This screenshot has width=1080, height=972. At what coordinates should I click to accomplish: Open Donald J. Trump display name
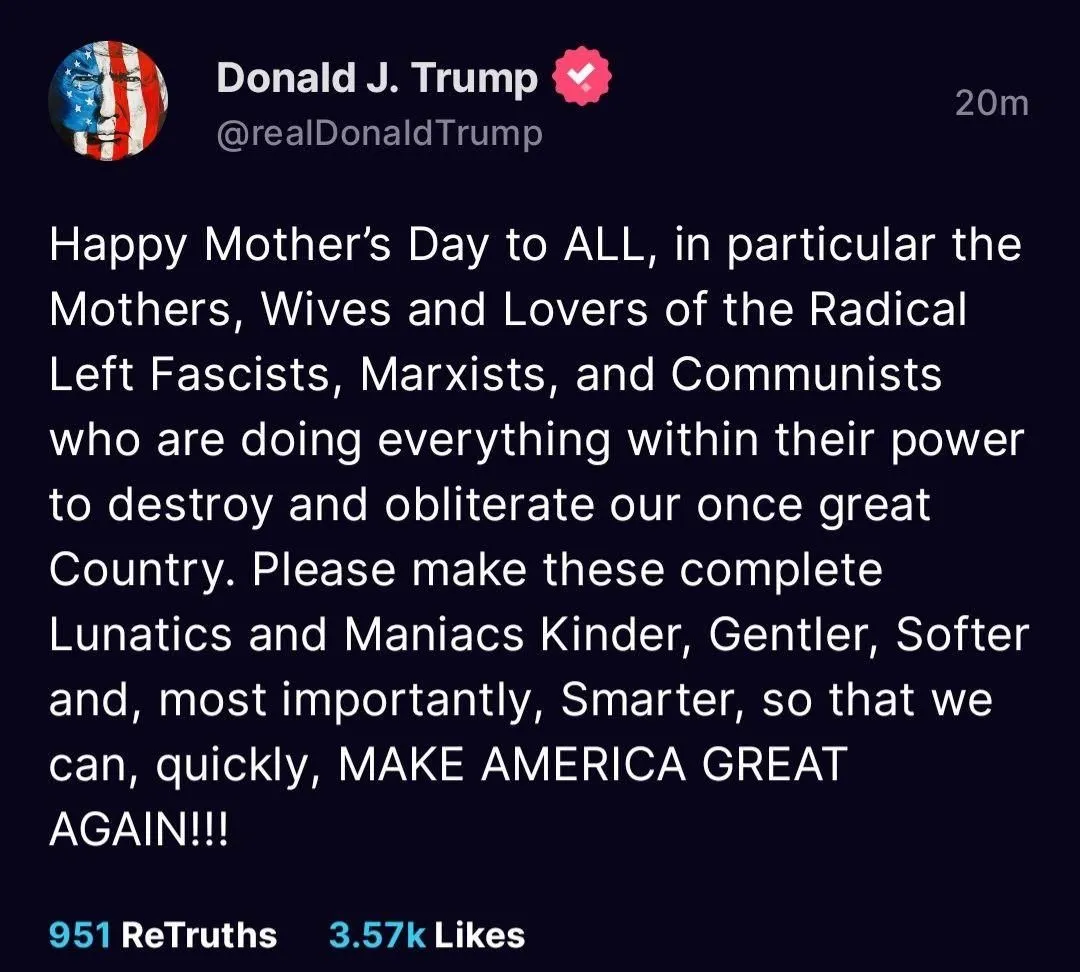[377, 79]
